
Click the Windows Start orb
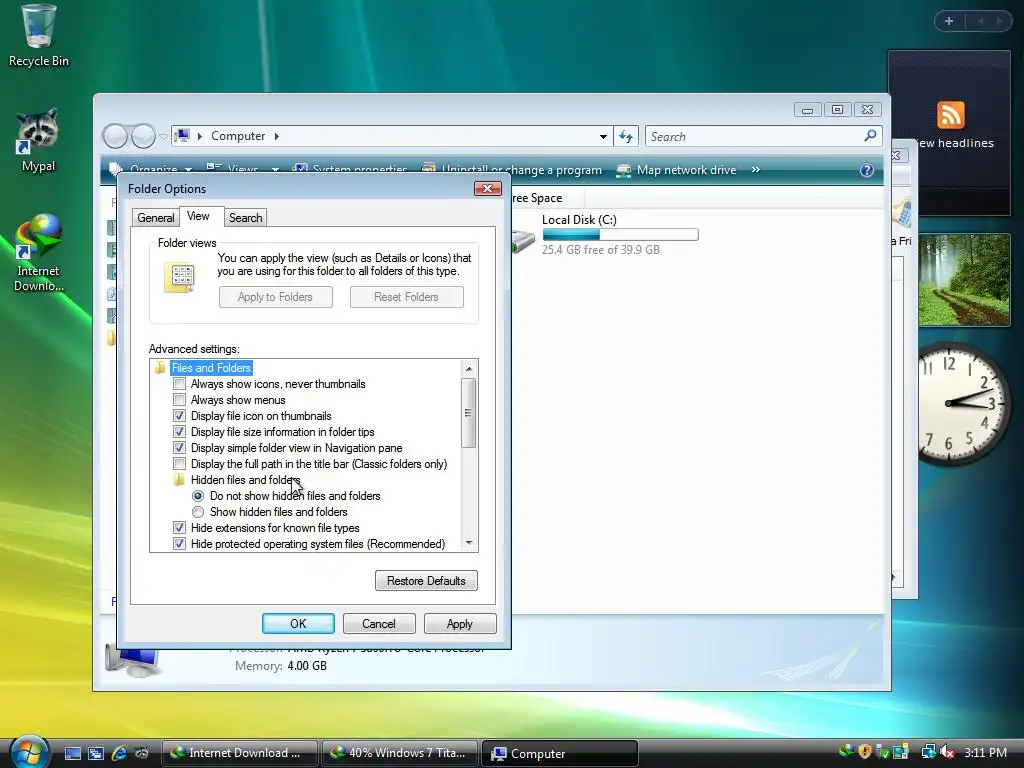[29, 752]
